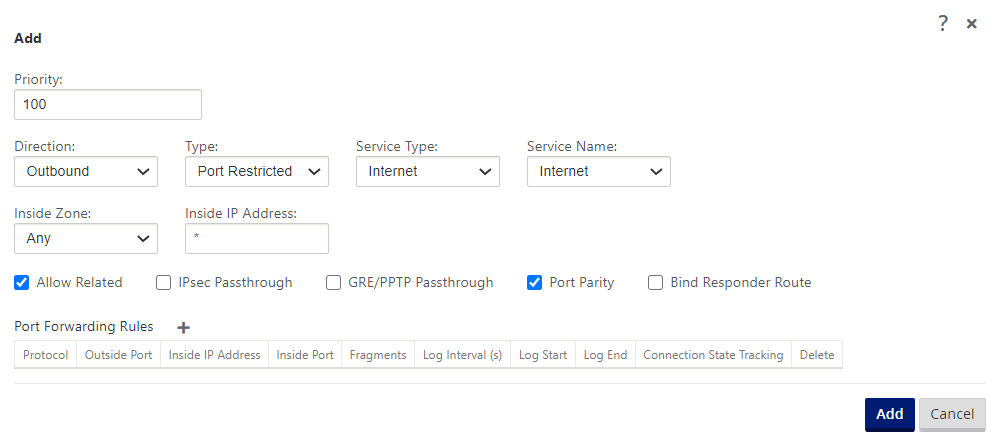997x443 pixels.
Task: Enable GRE/PPTP Passthrough checkbox
Action: click(333, 283)
